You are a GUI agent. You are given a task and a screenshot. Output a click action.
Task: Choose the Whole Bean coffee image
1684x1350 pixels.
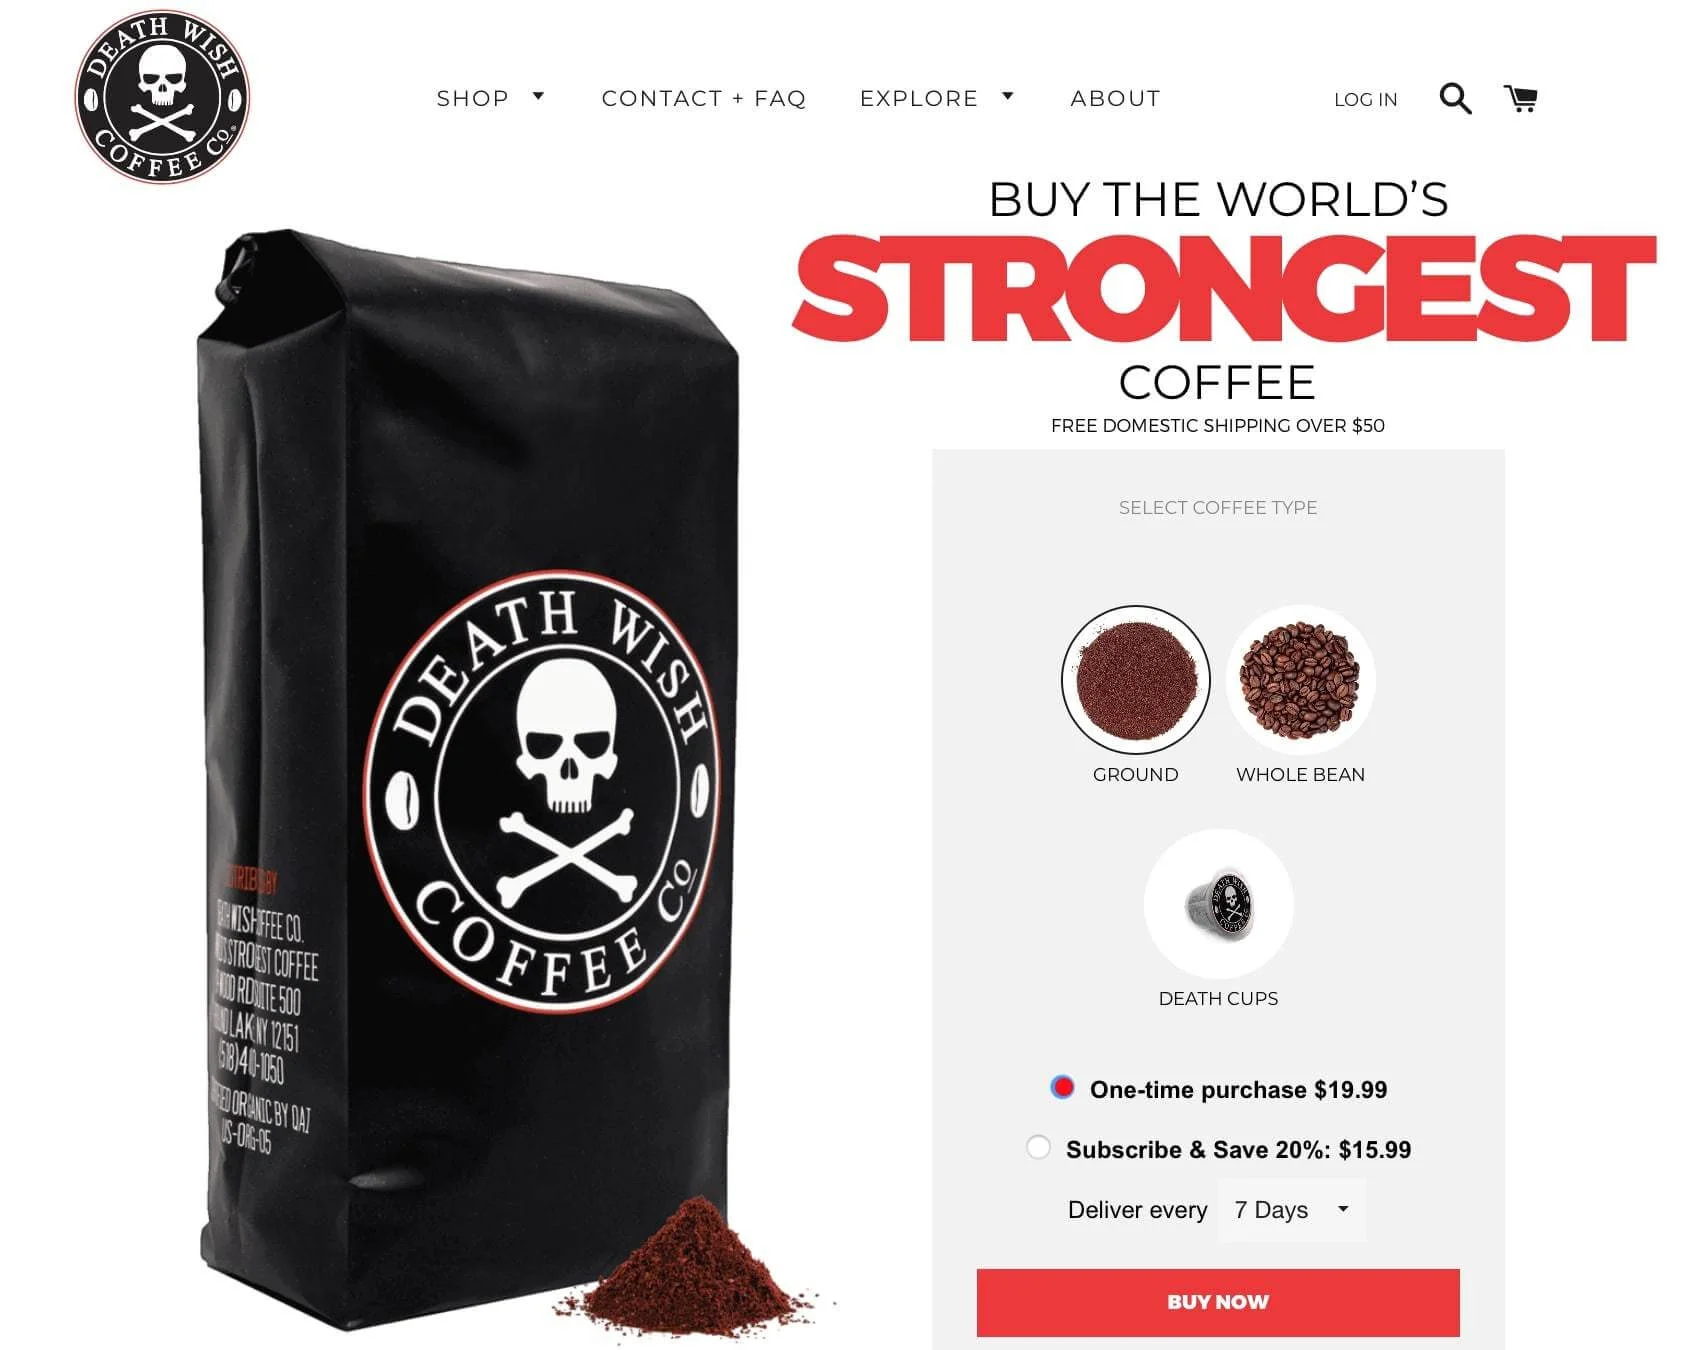point(1300,680)
